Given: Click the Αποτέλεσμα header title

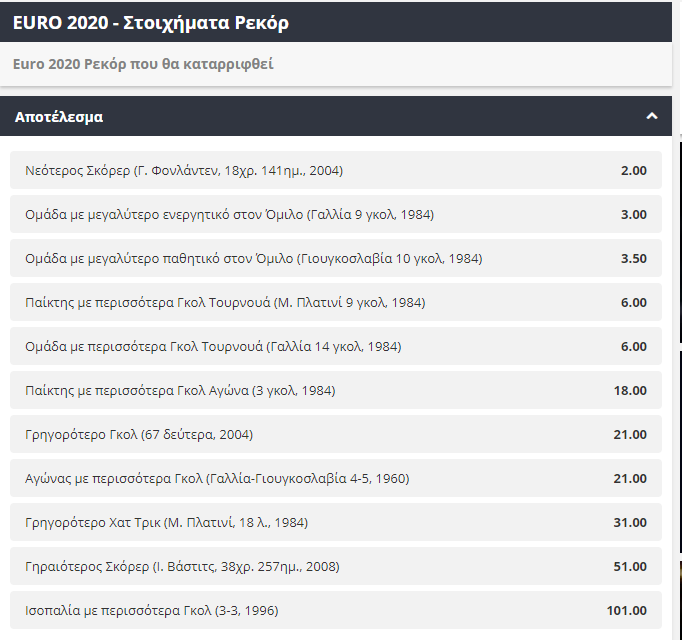Looking at the screenshot, I should (x=59, y=117).
